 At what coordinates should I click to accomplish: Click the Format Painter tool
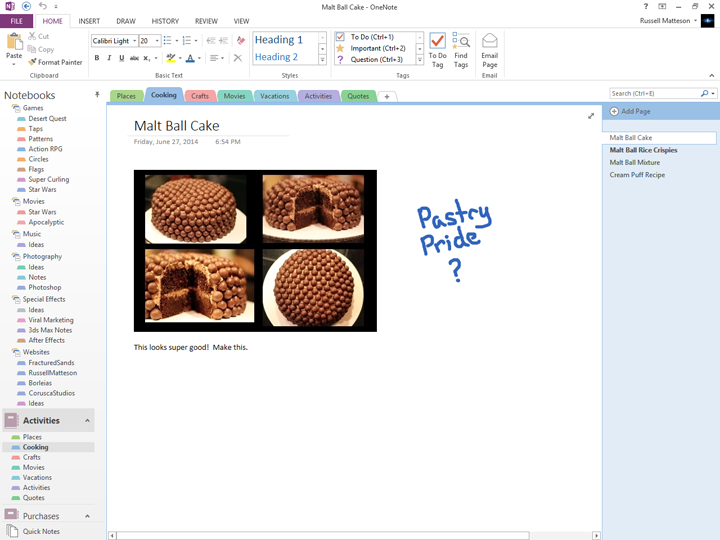pyautogui.click(x=56, y=62)
